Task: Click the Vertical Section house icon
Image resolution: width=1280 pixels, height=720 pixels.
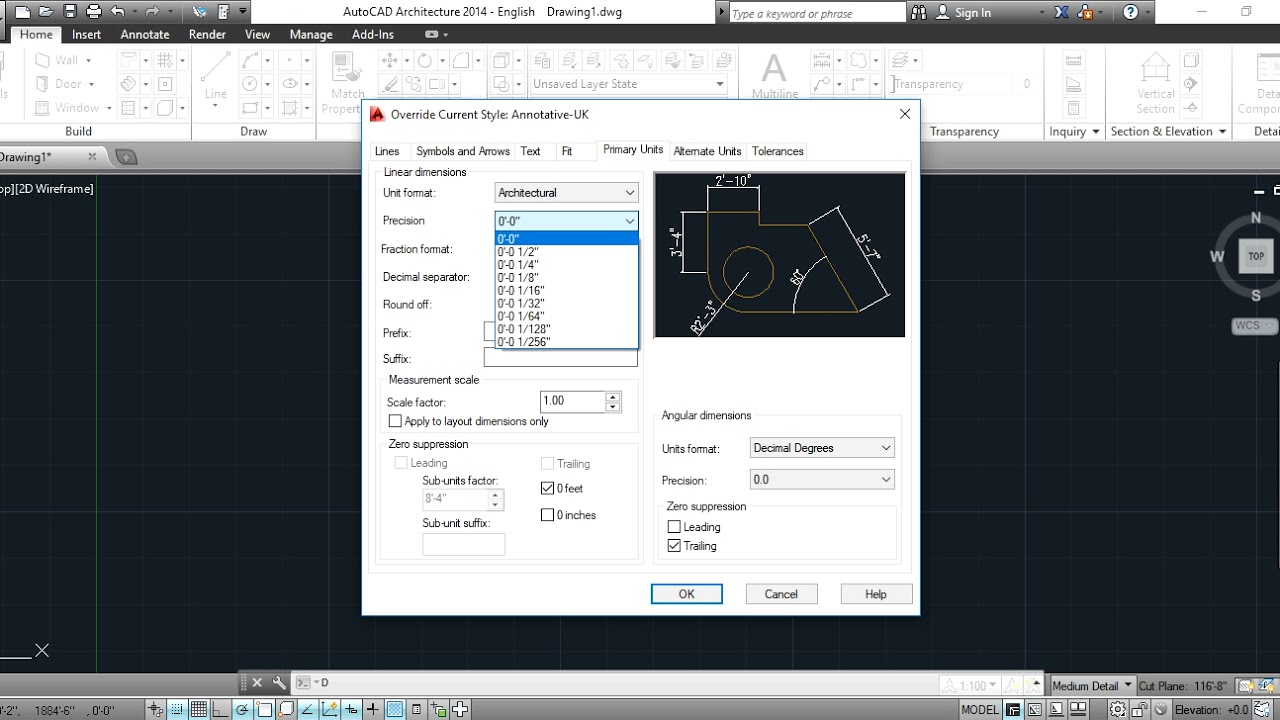Action: (x=1155, y=68)
